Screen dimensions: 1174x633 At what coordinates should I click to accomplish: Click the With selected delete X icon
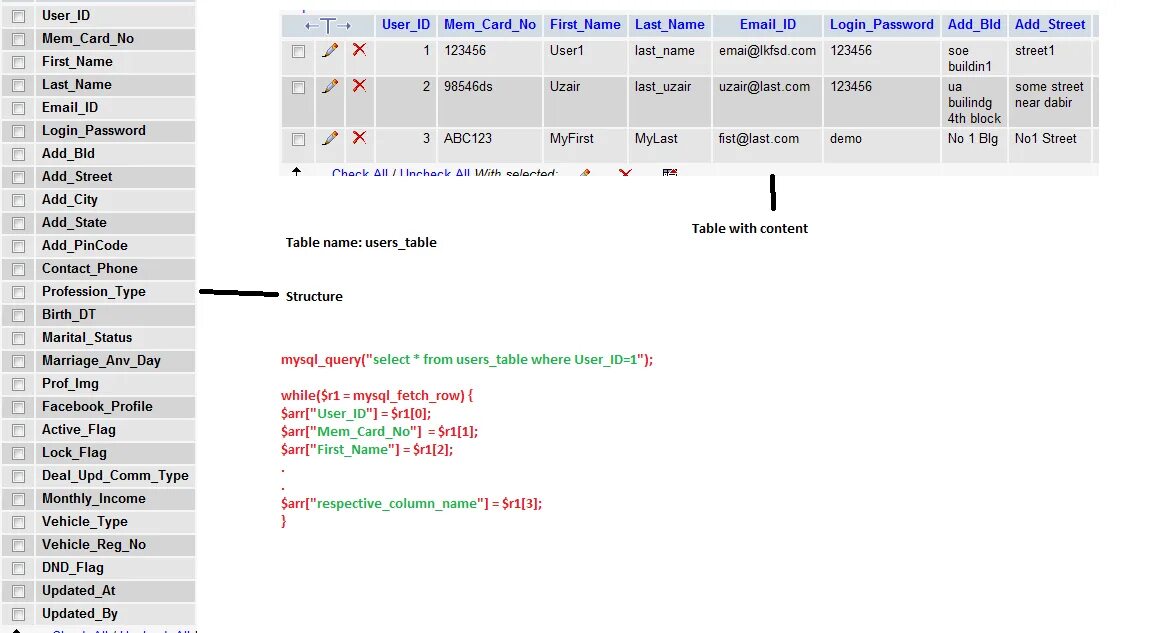click(625, 174)
